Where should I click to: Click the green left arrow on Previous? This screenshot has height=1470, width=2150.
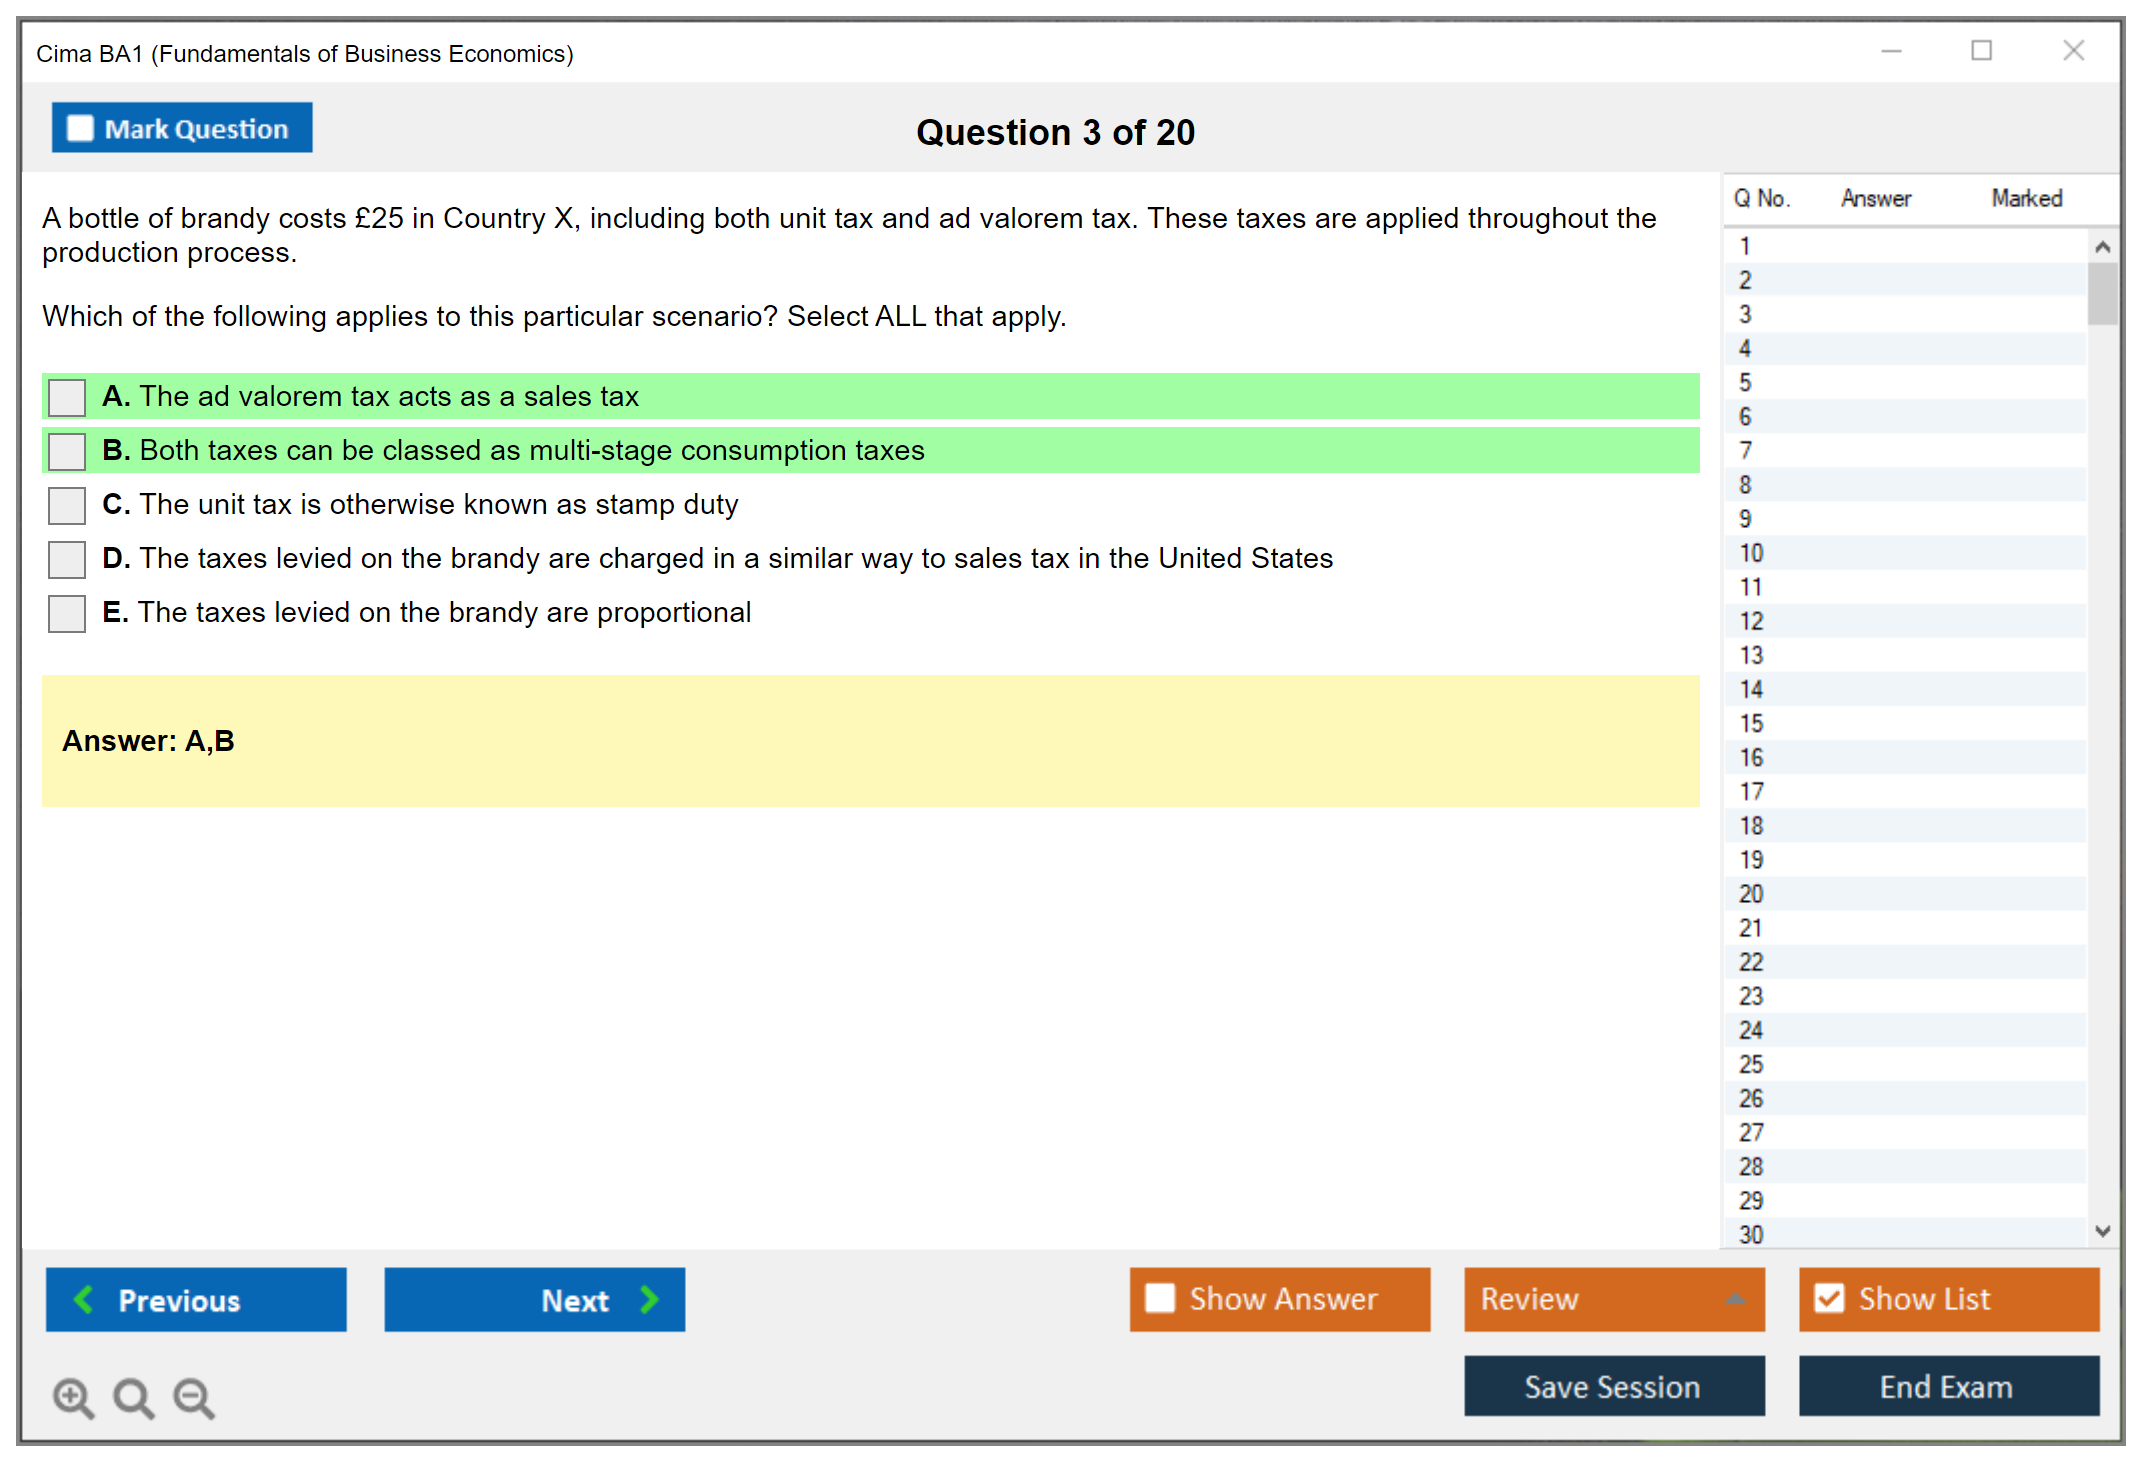click(x=85, y=1299)
